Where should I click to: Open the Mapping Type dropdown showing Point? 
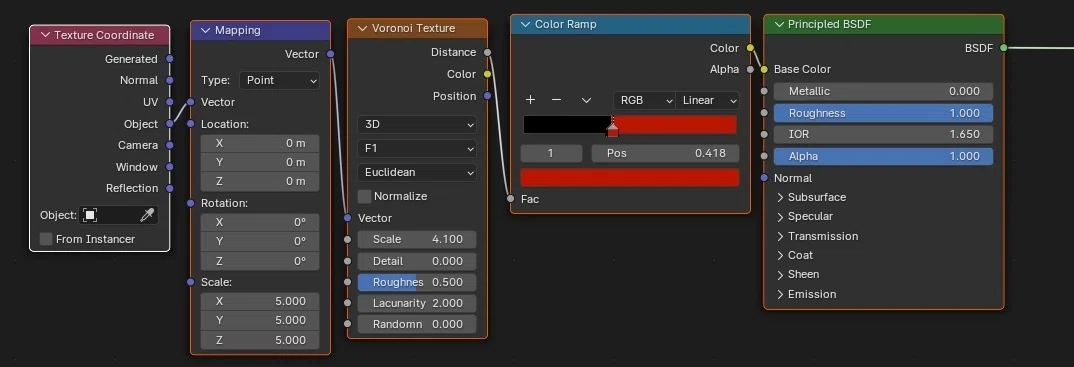tap(279, 80)
